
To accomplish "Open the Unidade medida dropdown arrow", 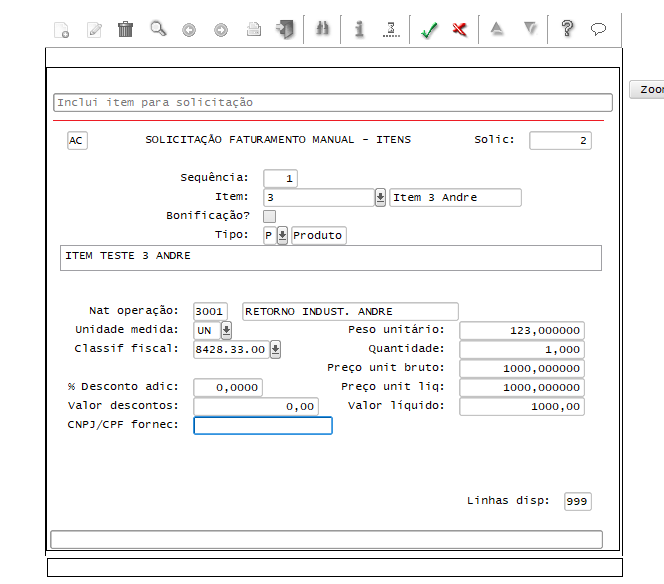I will pyautogui.click(x=226, y=330).
